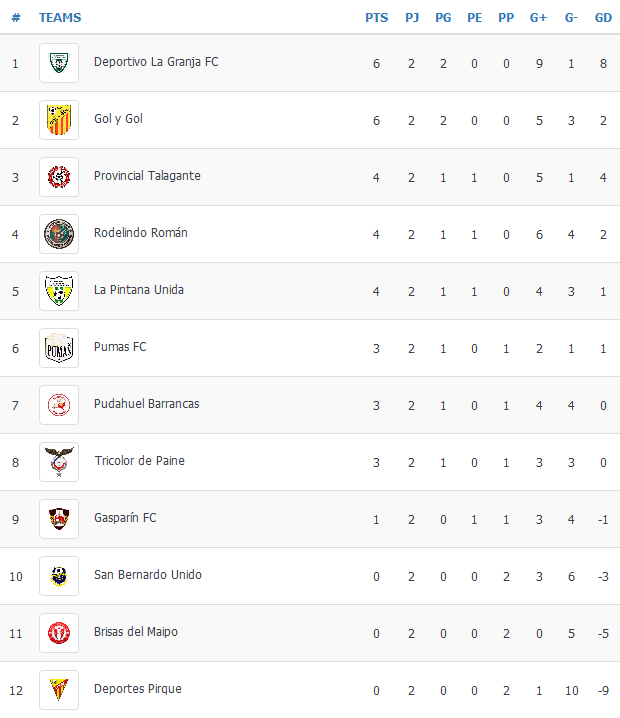Sort table by PTS column header
The width and height of the screenshot is (620, 718).
click(376, 18)
